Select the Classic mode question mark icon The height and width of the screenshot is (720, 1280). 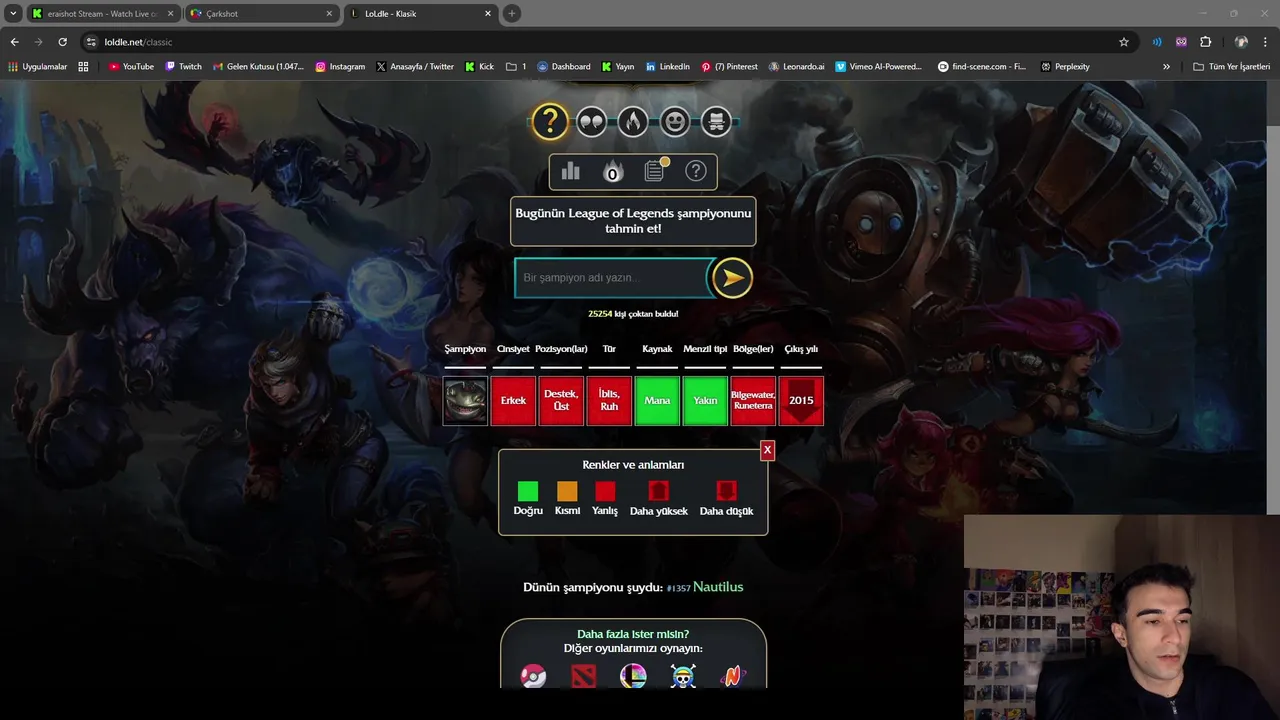[x=549, y=121]
